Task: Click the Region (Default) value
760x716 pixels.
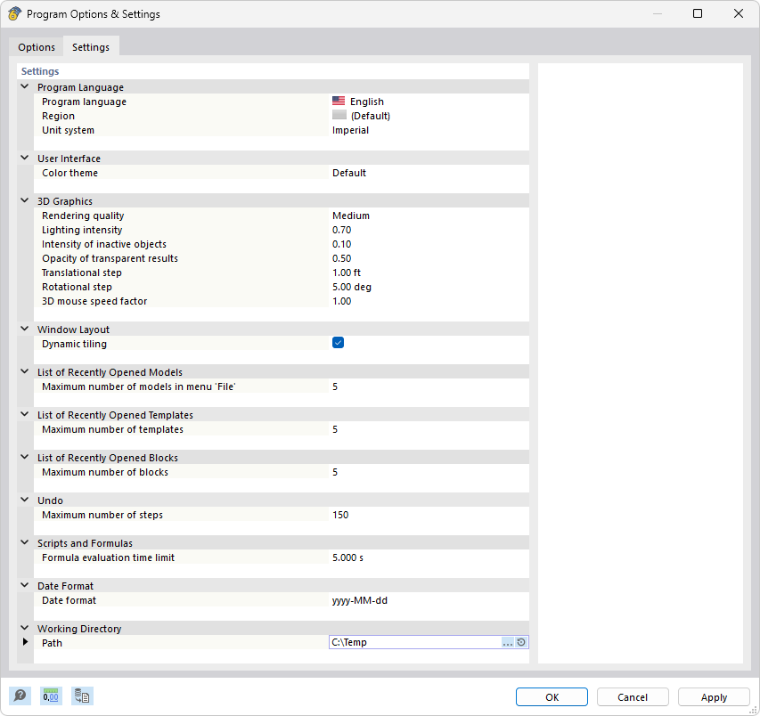Action: [370, 115]
